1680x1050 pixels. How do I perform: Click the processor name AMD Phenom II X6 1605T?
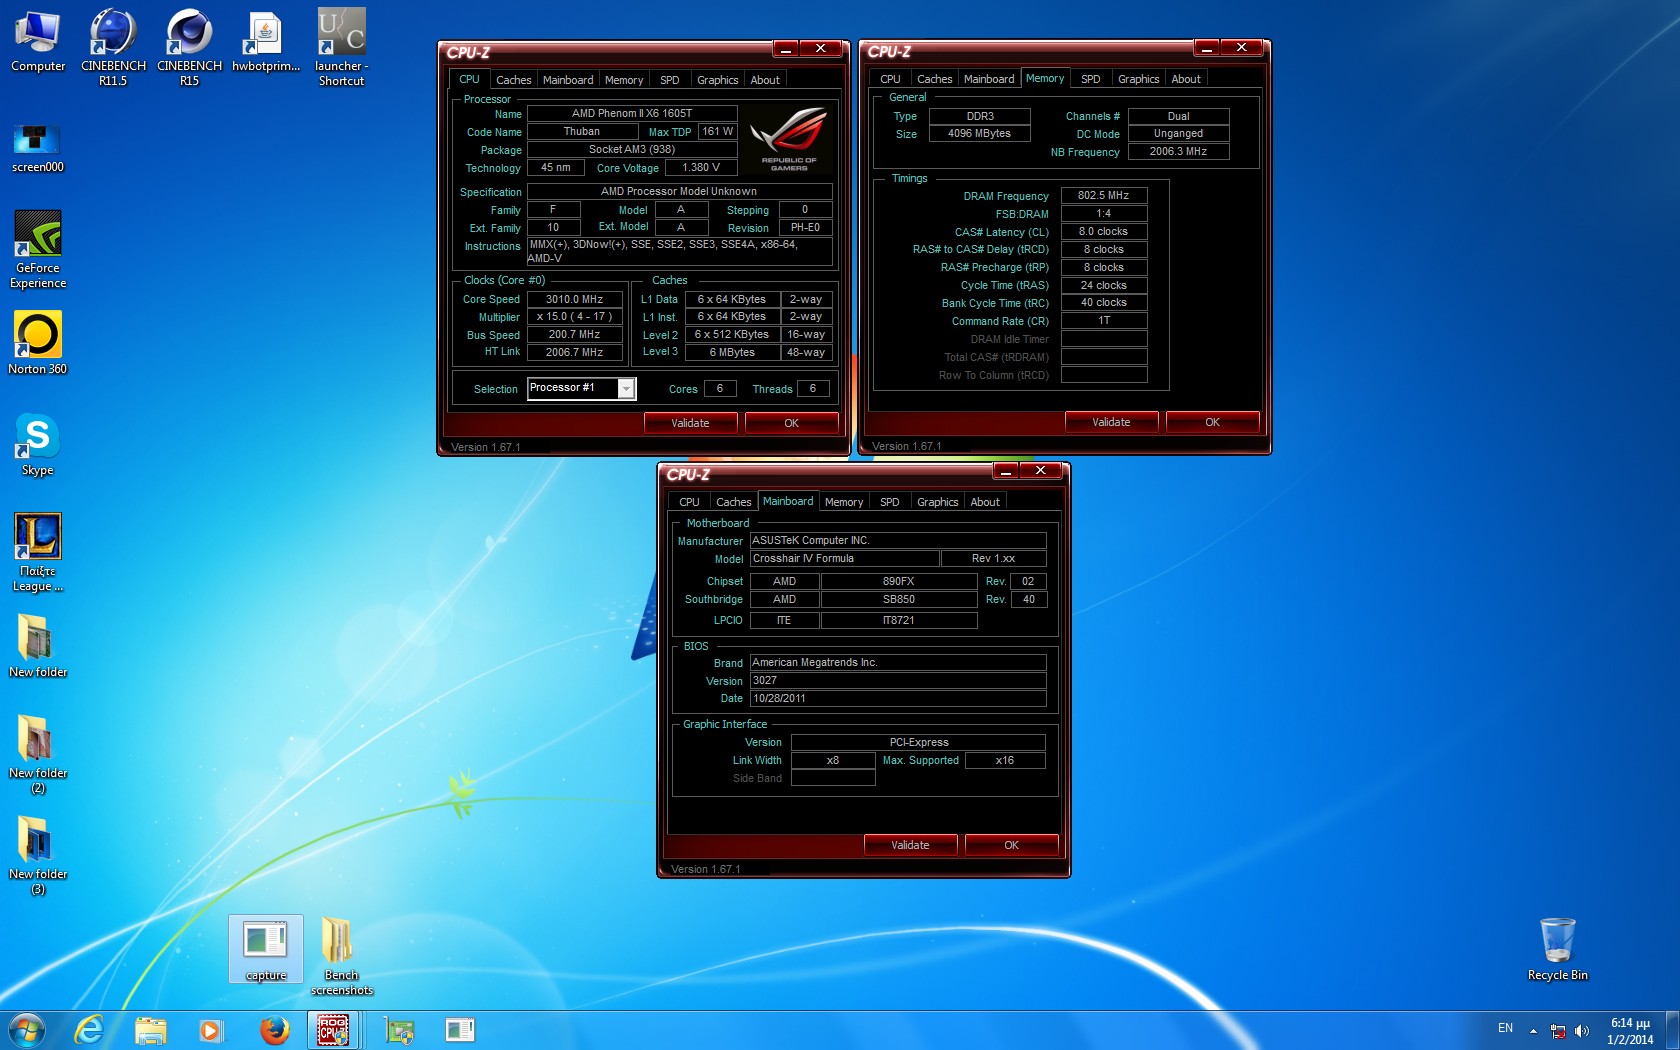point(632,114)
